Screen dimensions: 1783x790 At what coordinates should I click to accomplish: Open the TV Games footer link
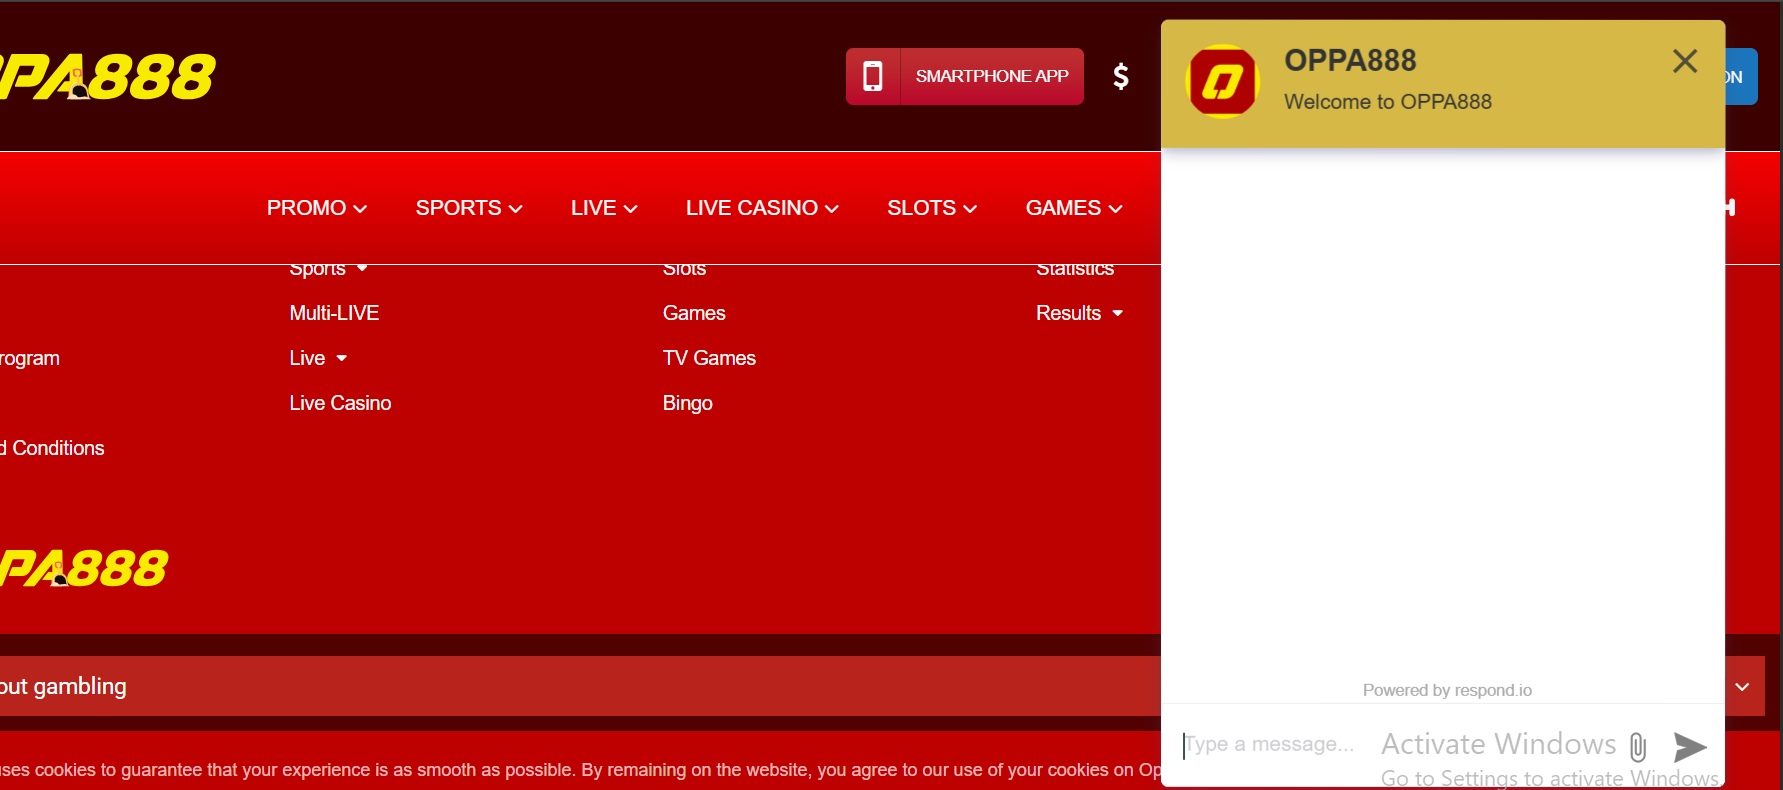pos(709,358)
